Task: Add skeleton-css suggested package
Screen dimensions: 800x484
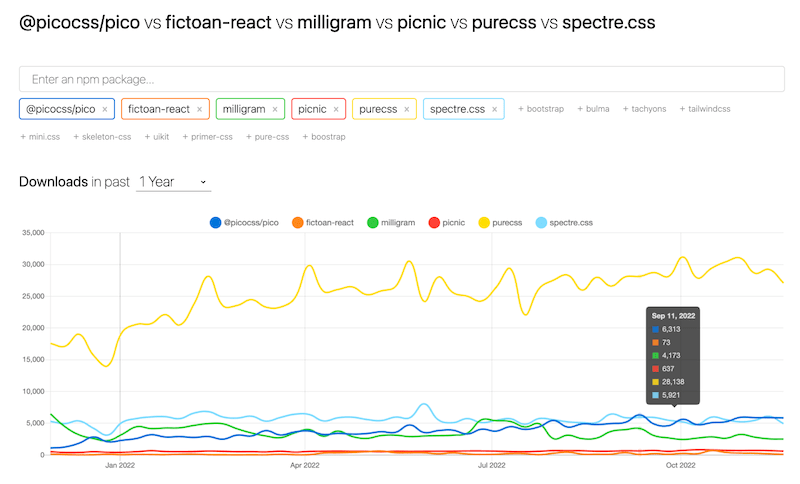Action: point(102,137)
